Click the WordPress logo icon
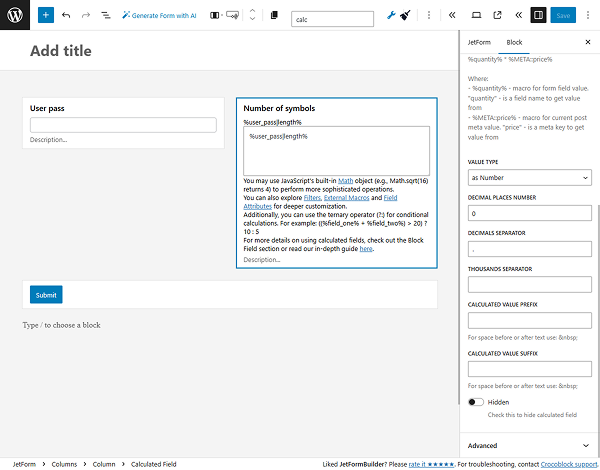The image size is (600, 470). (x=15, y=16)
